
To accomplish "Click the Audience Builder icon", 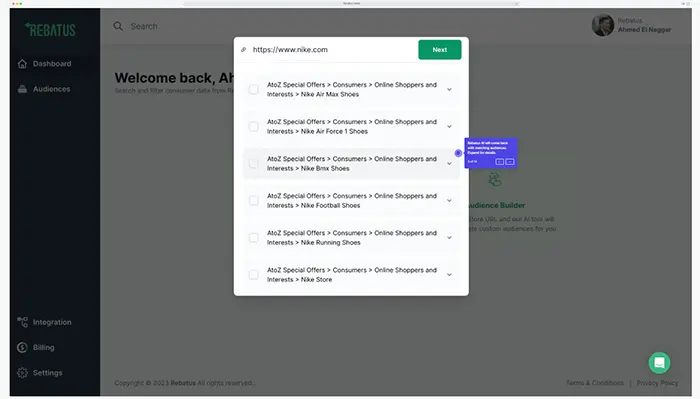I will 494,179.
